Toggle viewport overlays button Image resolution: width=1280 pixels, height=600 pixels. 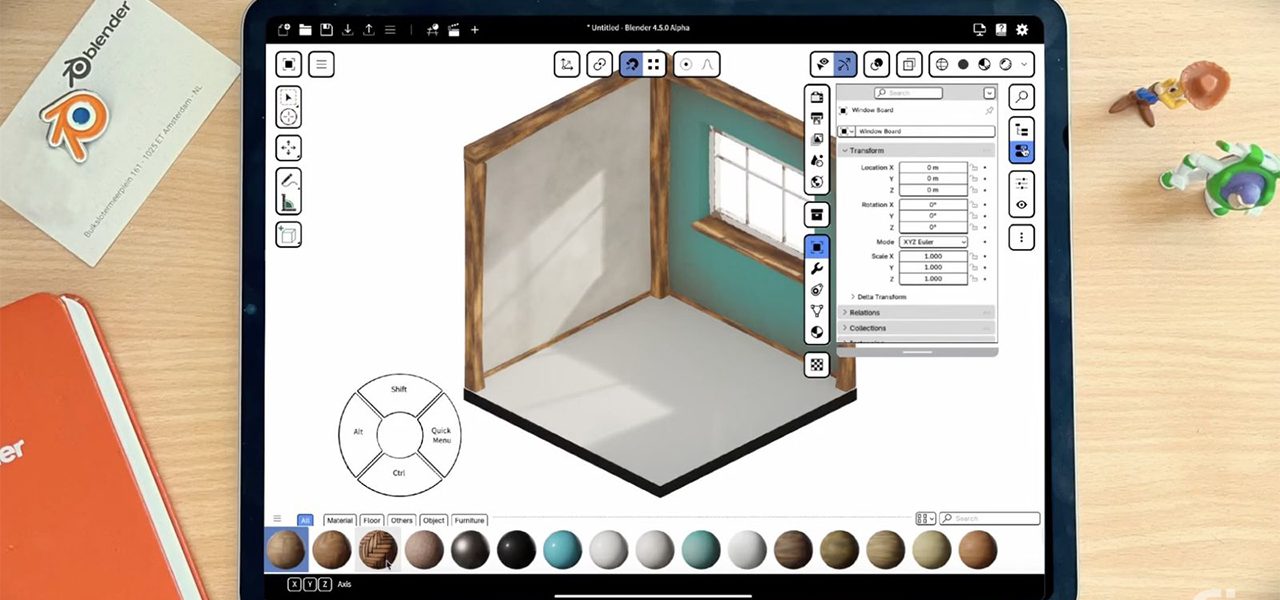pos(877,64)
